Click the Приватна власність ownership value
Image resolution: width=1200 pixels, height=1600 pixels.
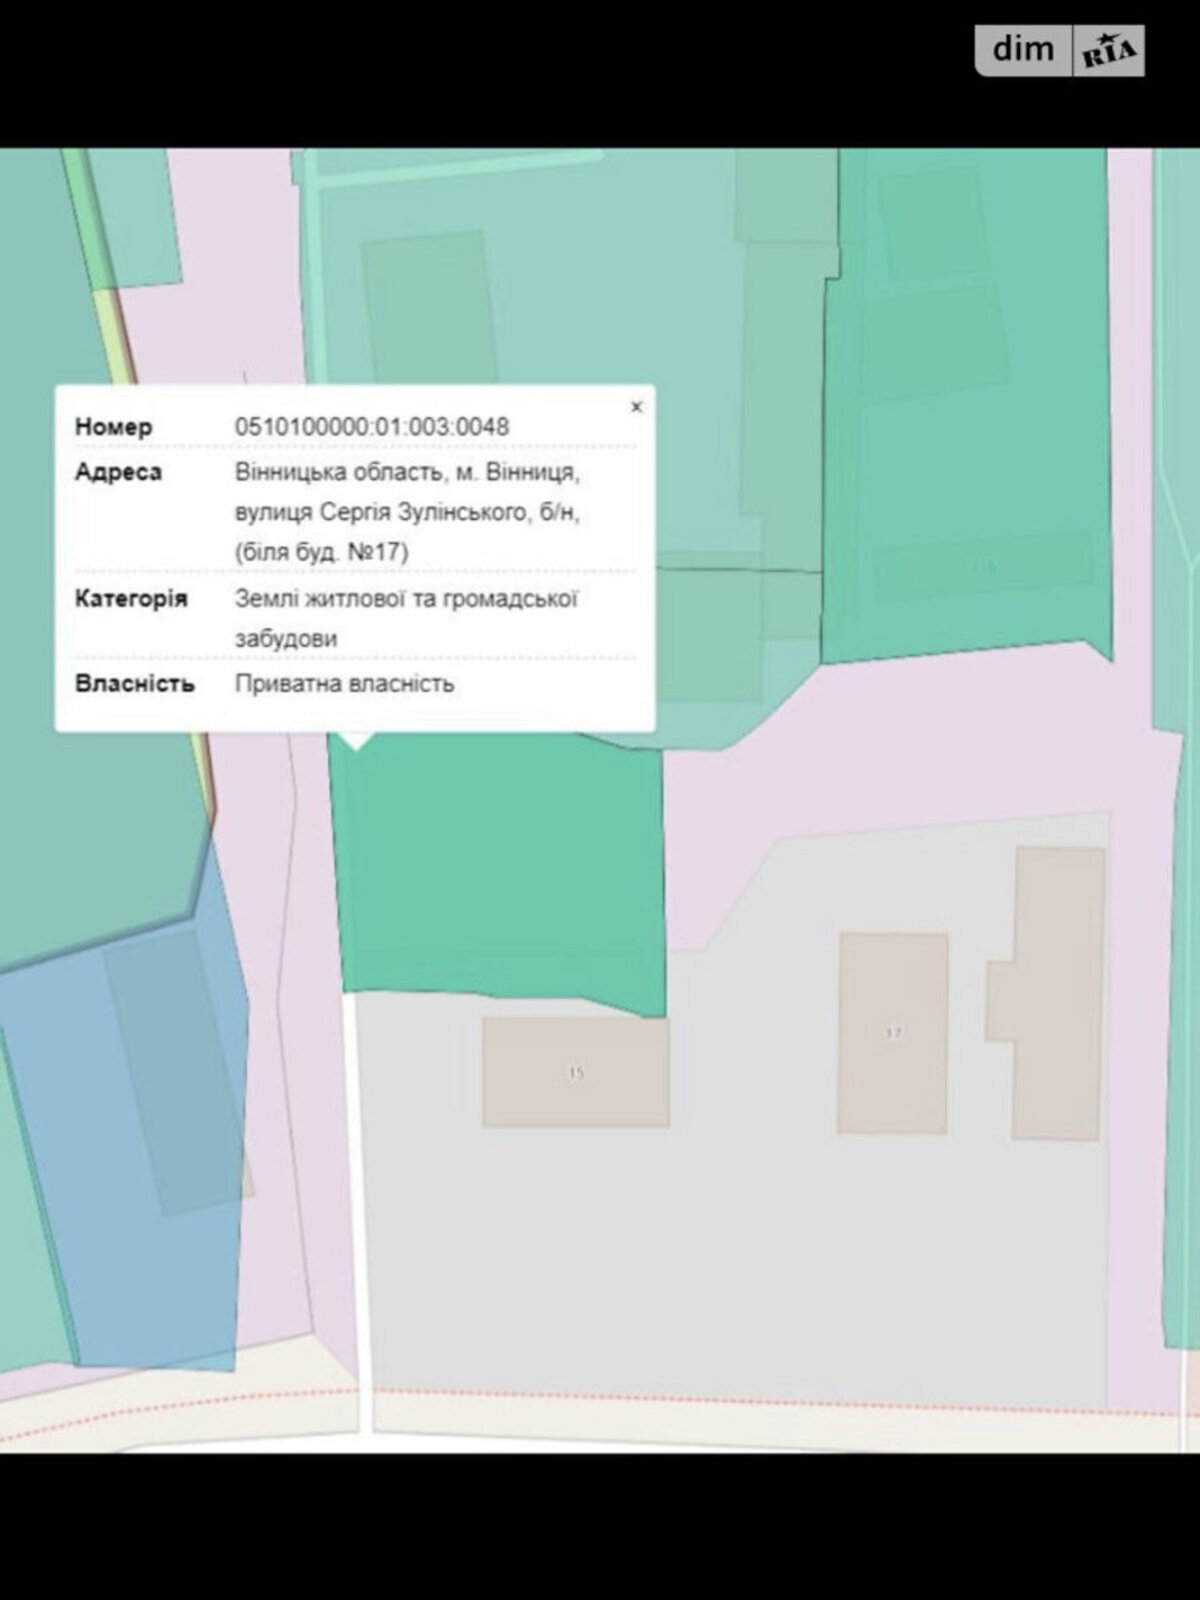pos(344,684)
